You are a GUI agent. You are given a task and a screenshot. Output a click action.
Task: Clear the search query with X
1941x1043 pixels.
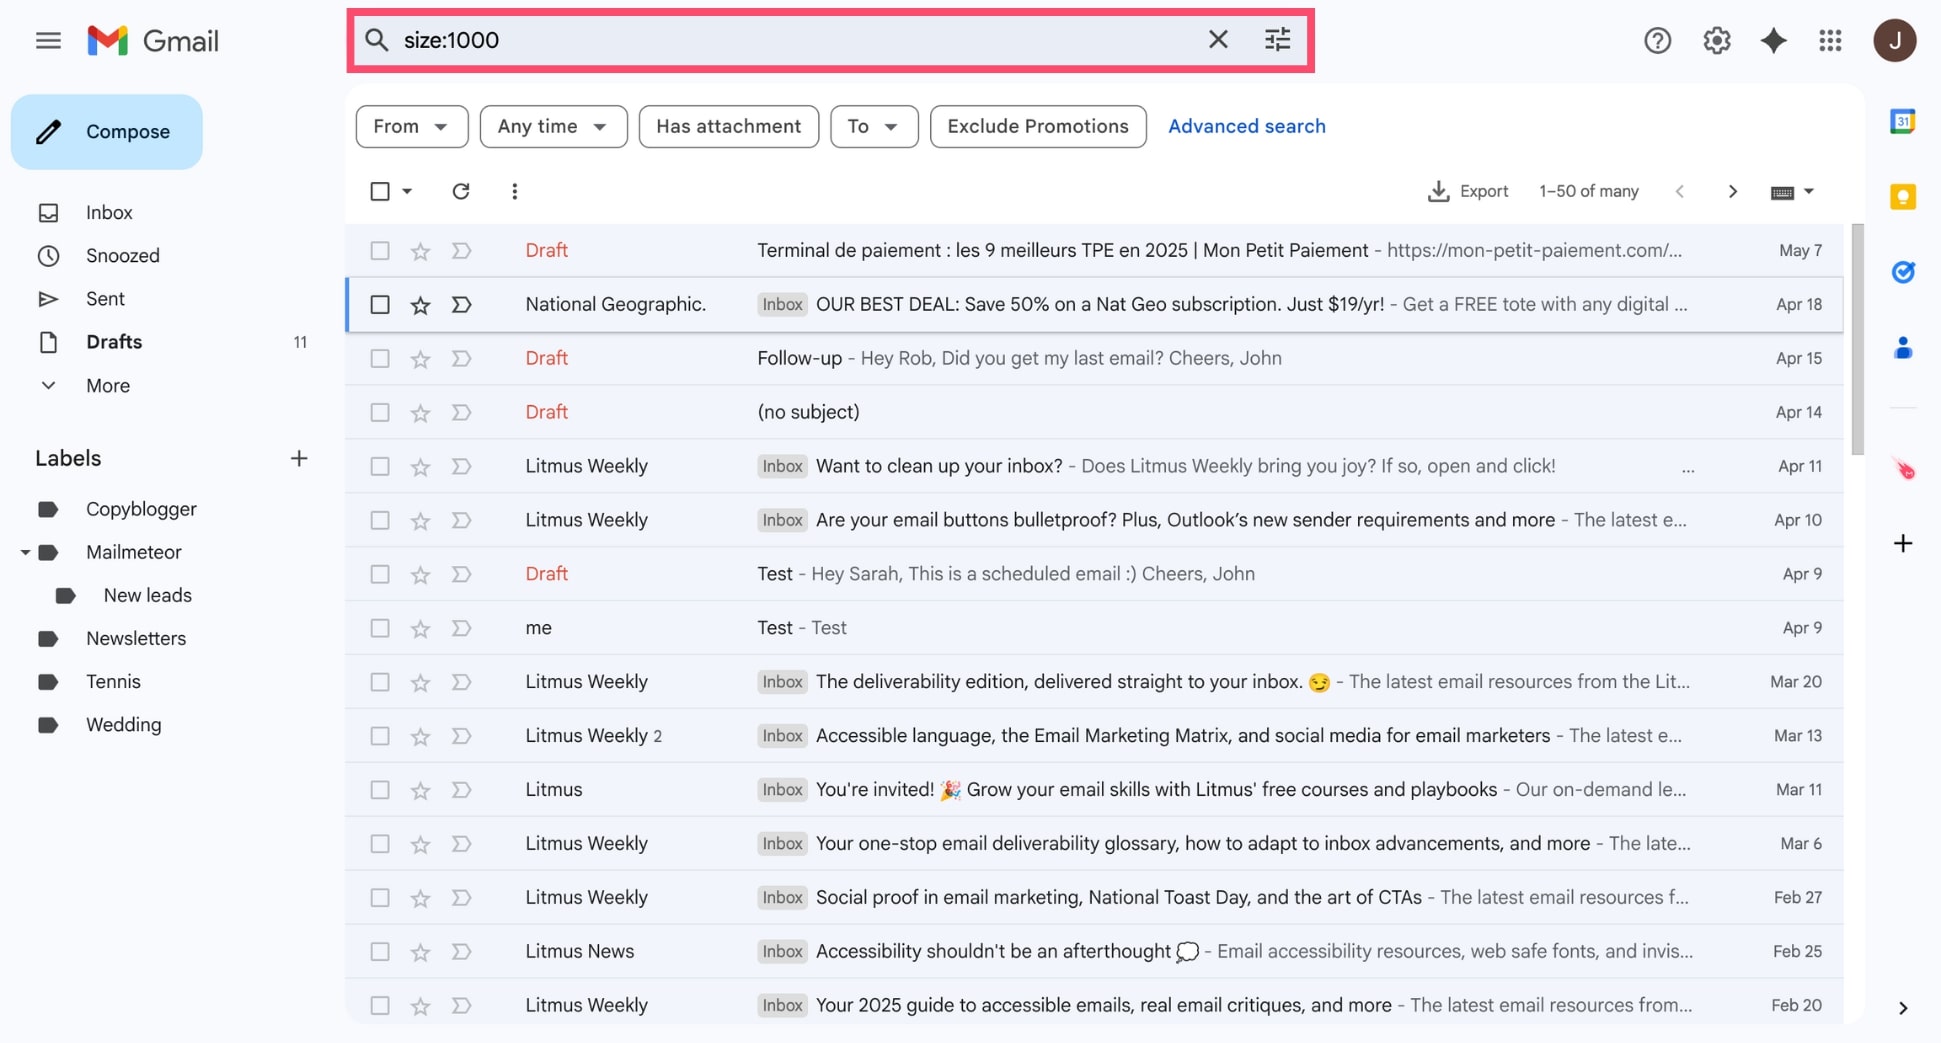(x=1217, y=40)
